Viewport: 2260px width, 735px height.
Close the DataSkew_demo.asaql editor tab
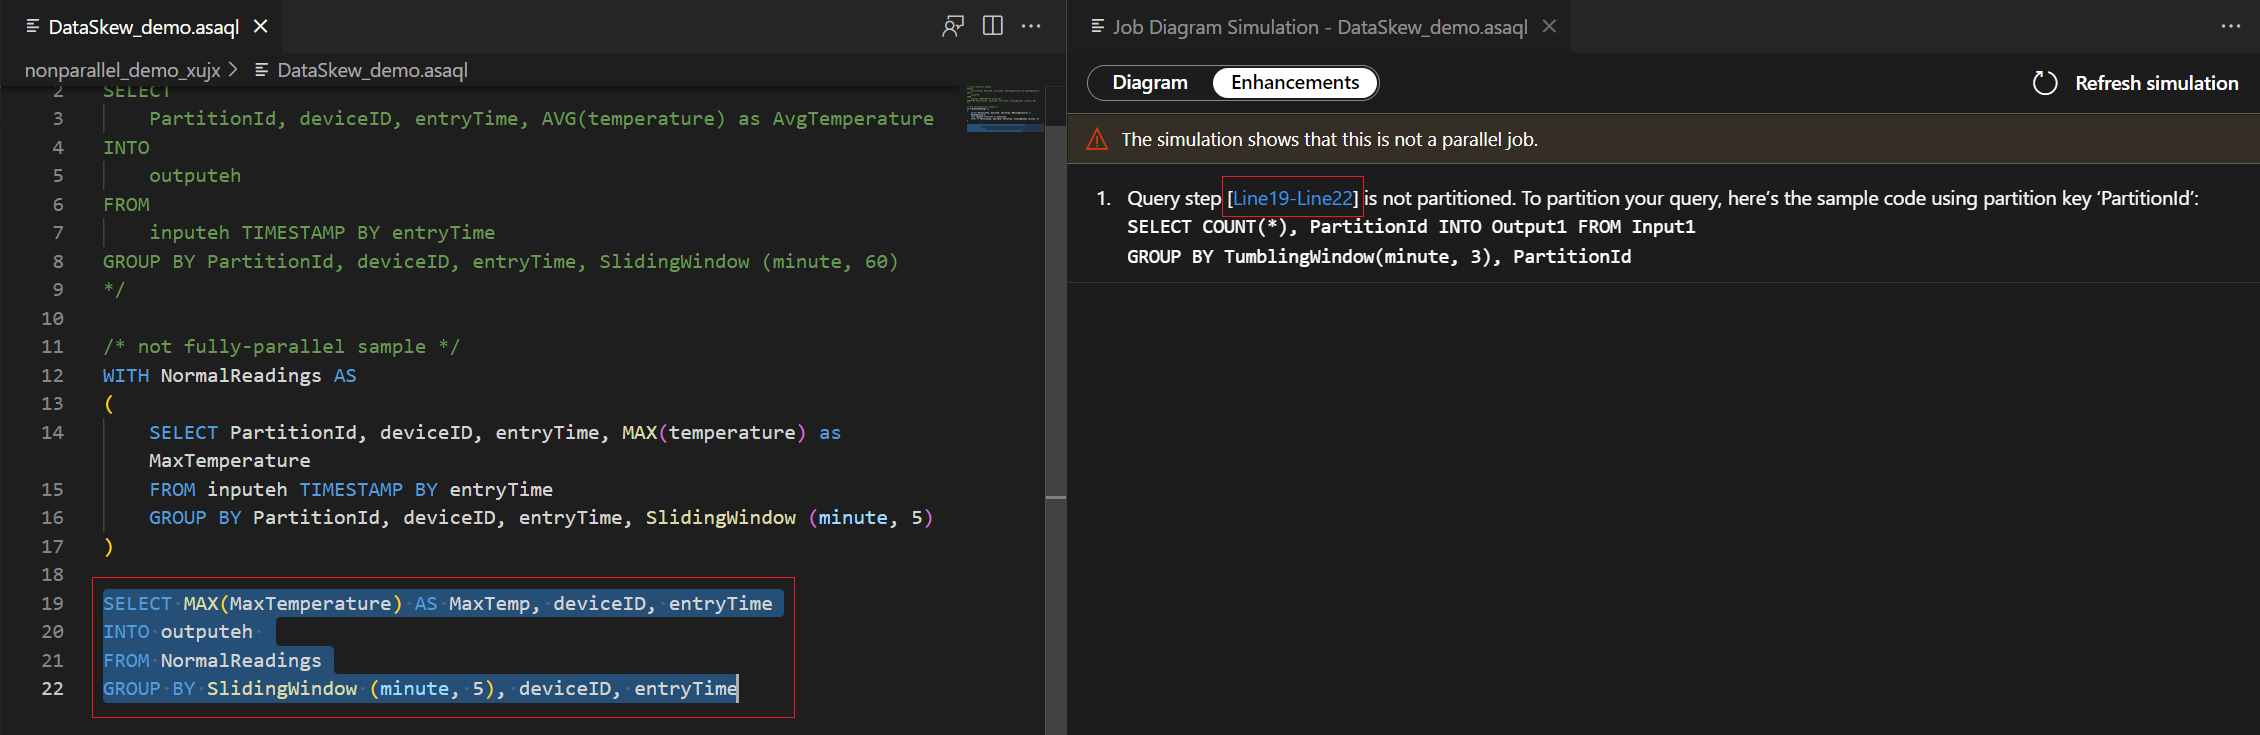point(261,26)
